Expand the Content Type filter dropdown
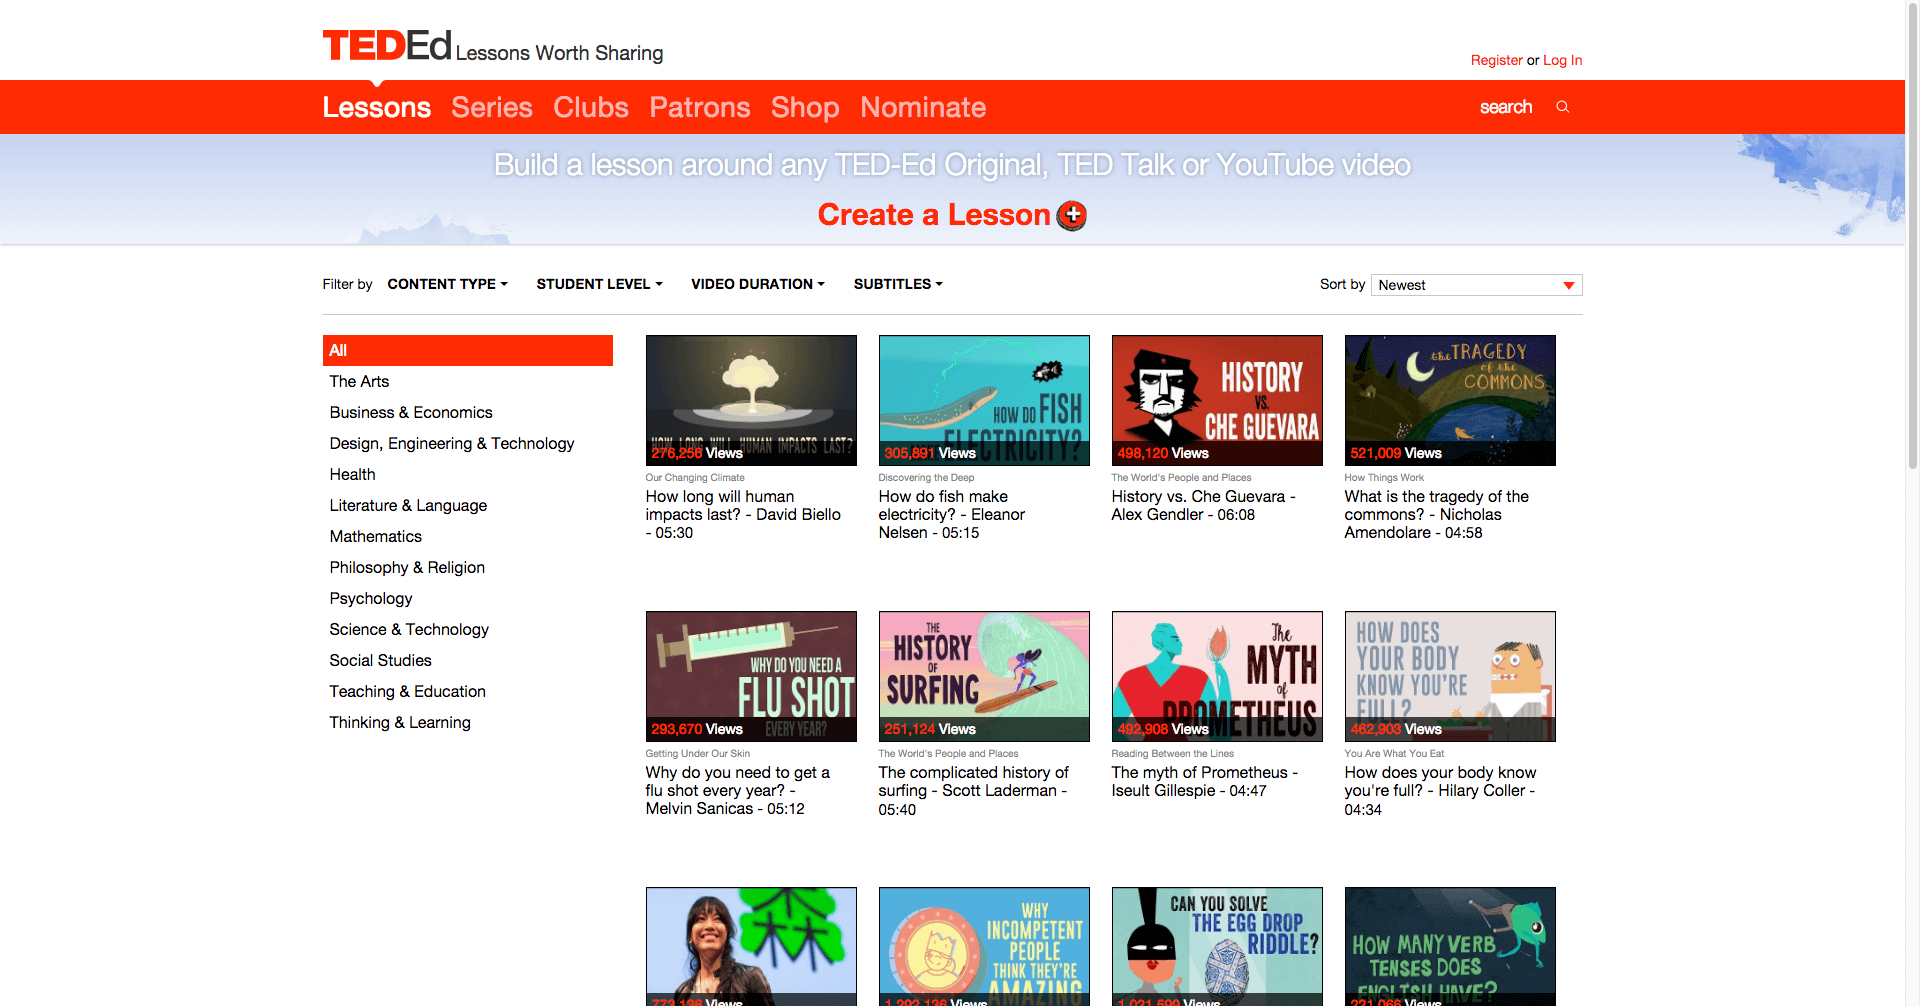Screen dimensions: 1920x1006 pos(447,284)
